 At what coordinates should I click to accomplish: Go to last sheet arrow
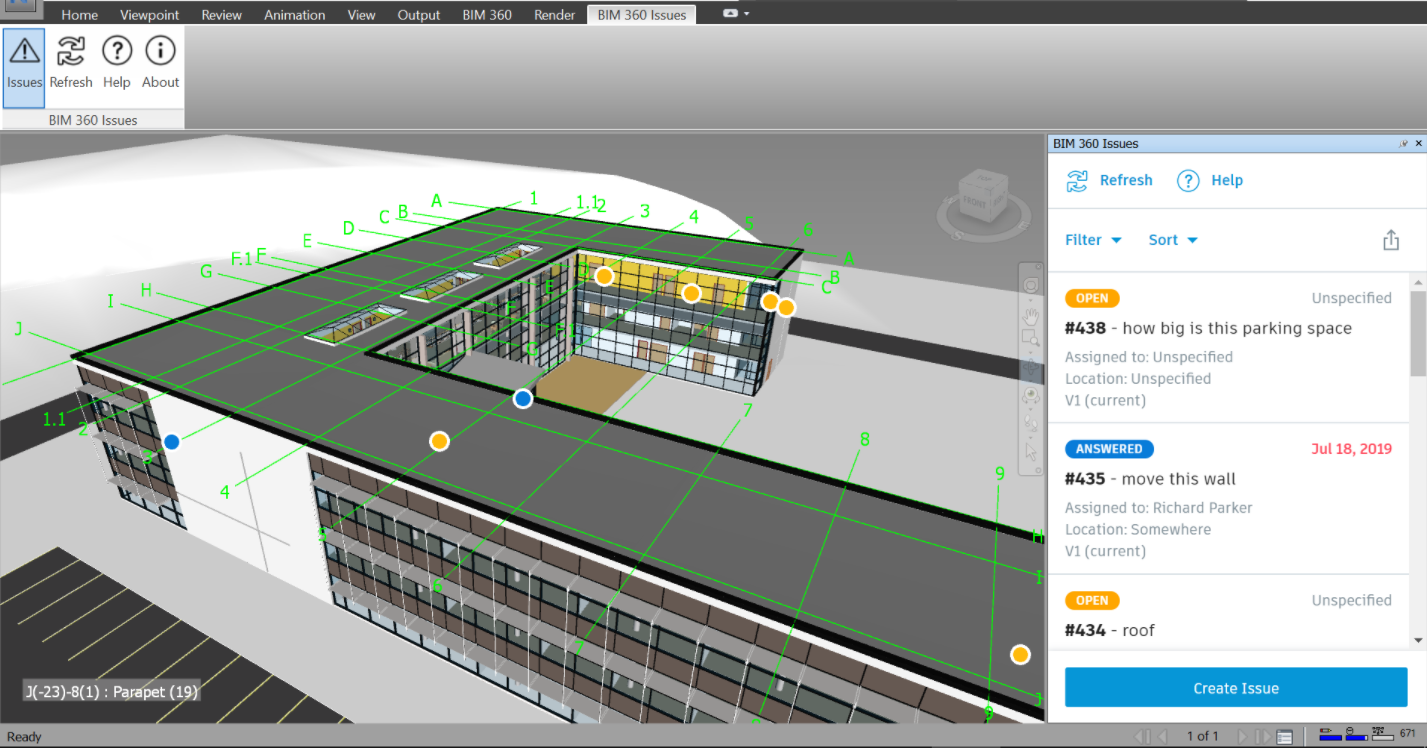coord(1264,737)
